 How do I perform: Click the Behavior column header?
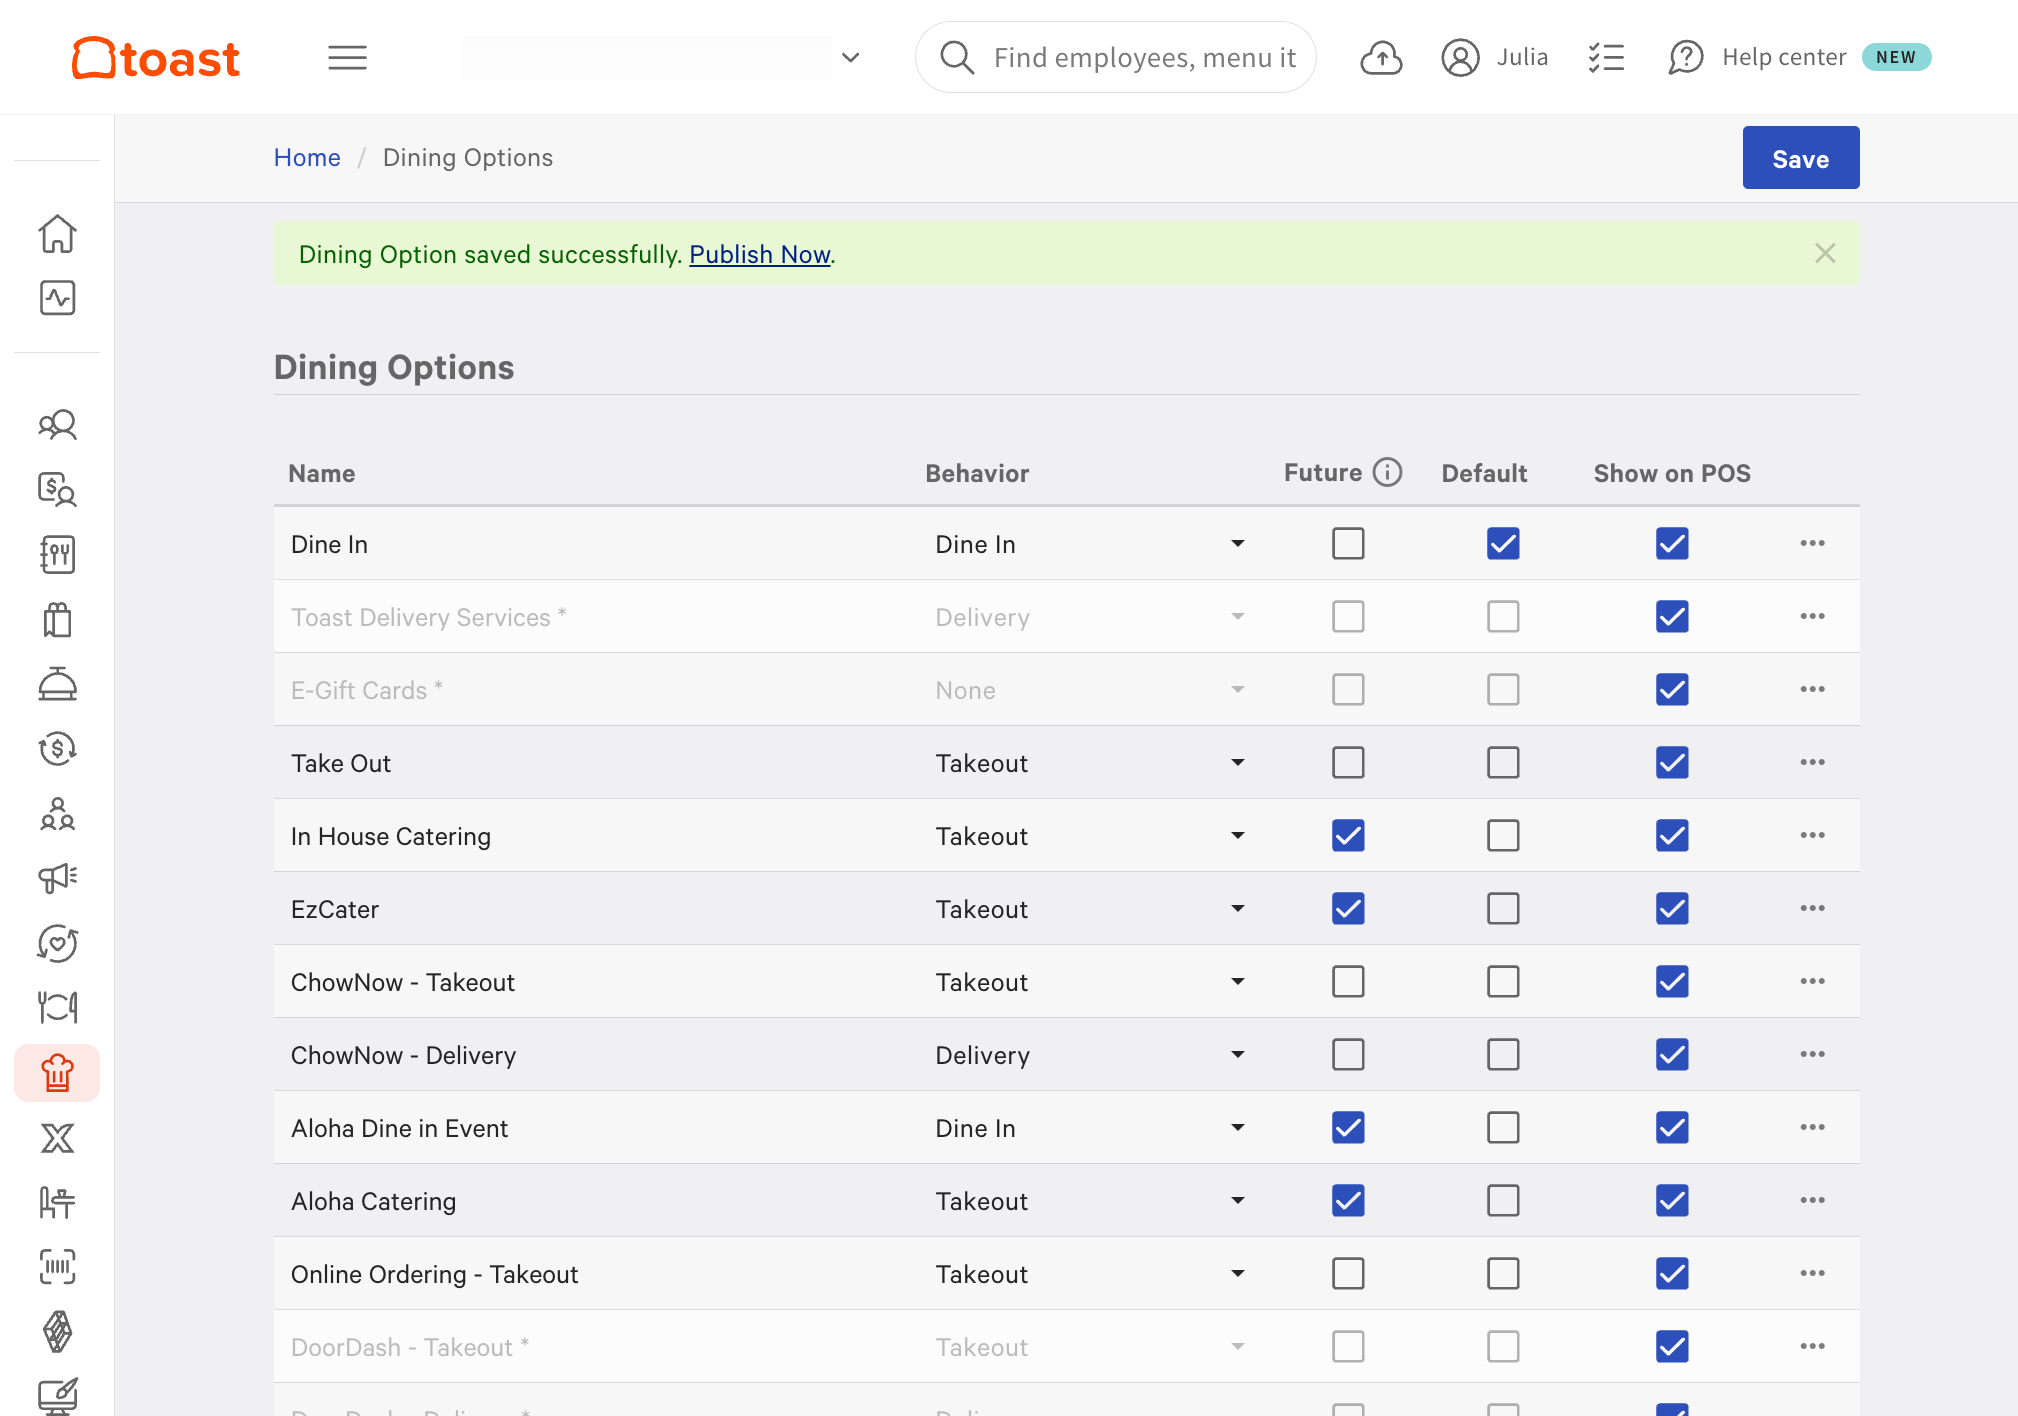pos(977,473)
